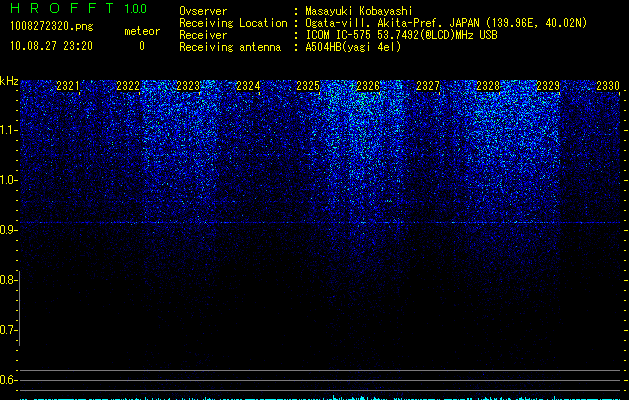Click the 2321 time marker
Screen dimensions: 629x400
tap(68, 86)
